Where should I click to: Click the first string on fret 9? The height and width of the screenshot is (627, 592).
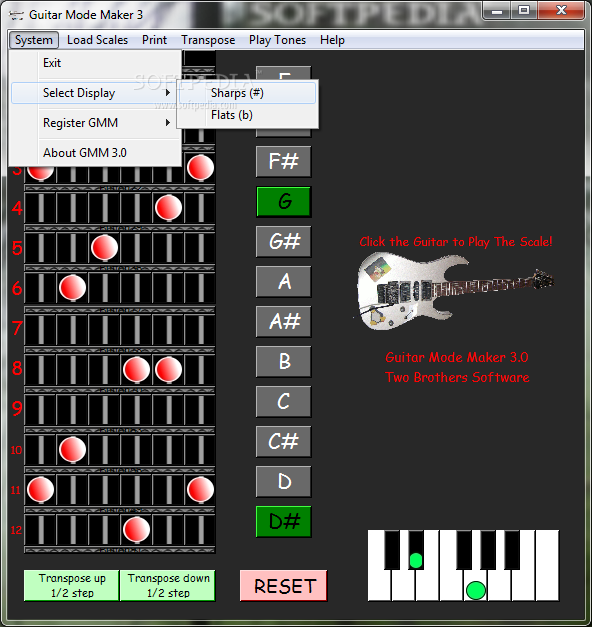pos(40,409)
